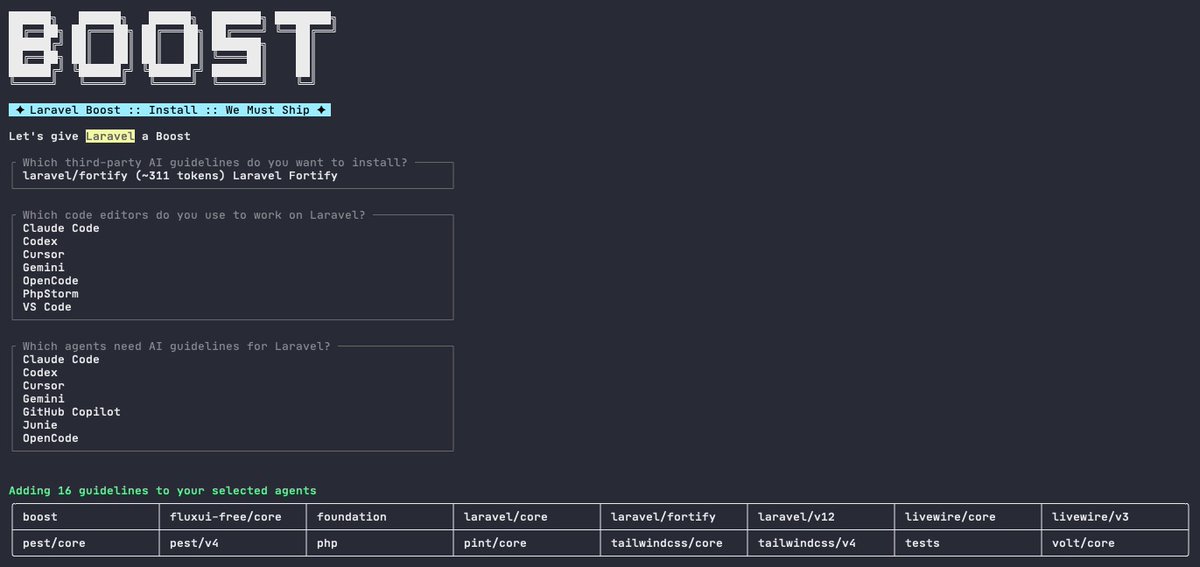Click the "tailwindcss/v4" table cell
The height and width of the screenshot is (567, 1200).
click(x=821, y=543)
